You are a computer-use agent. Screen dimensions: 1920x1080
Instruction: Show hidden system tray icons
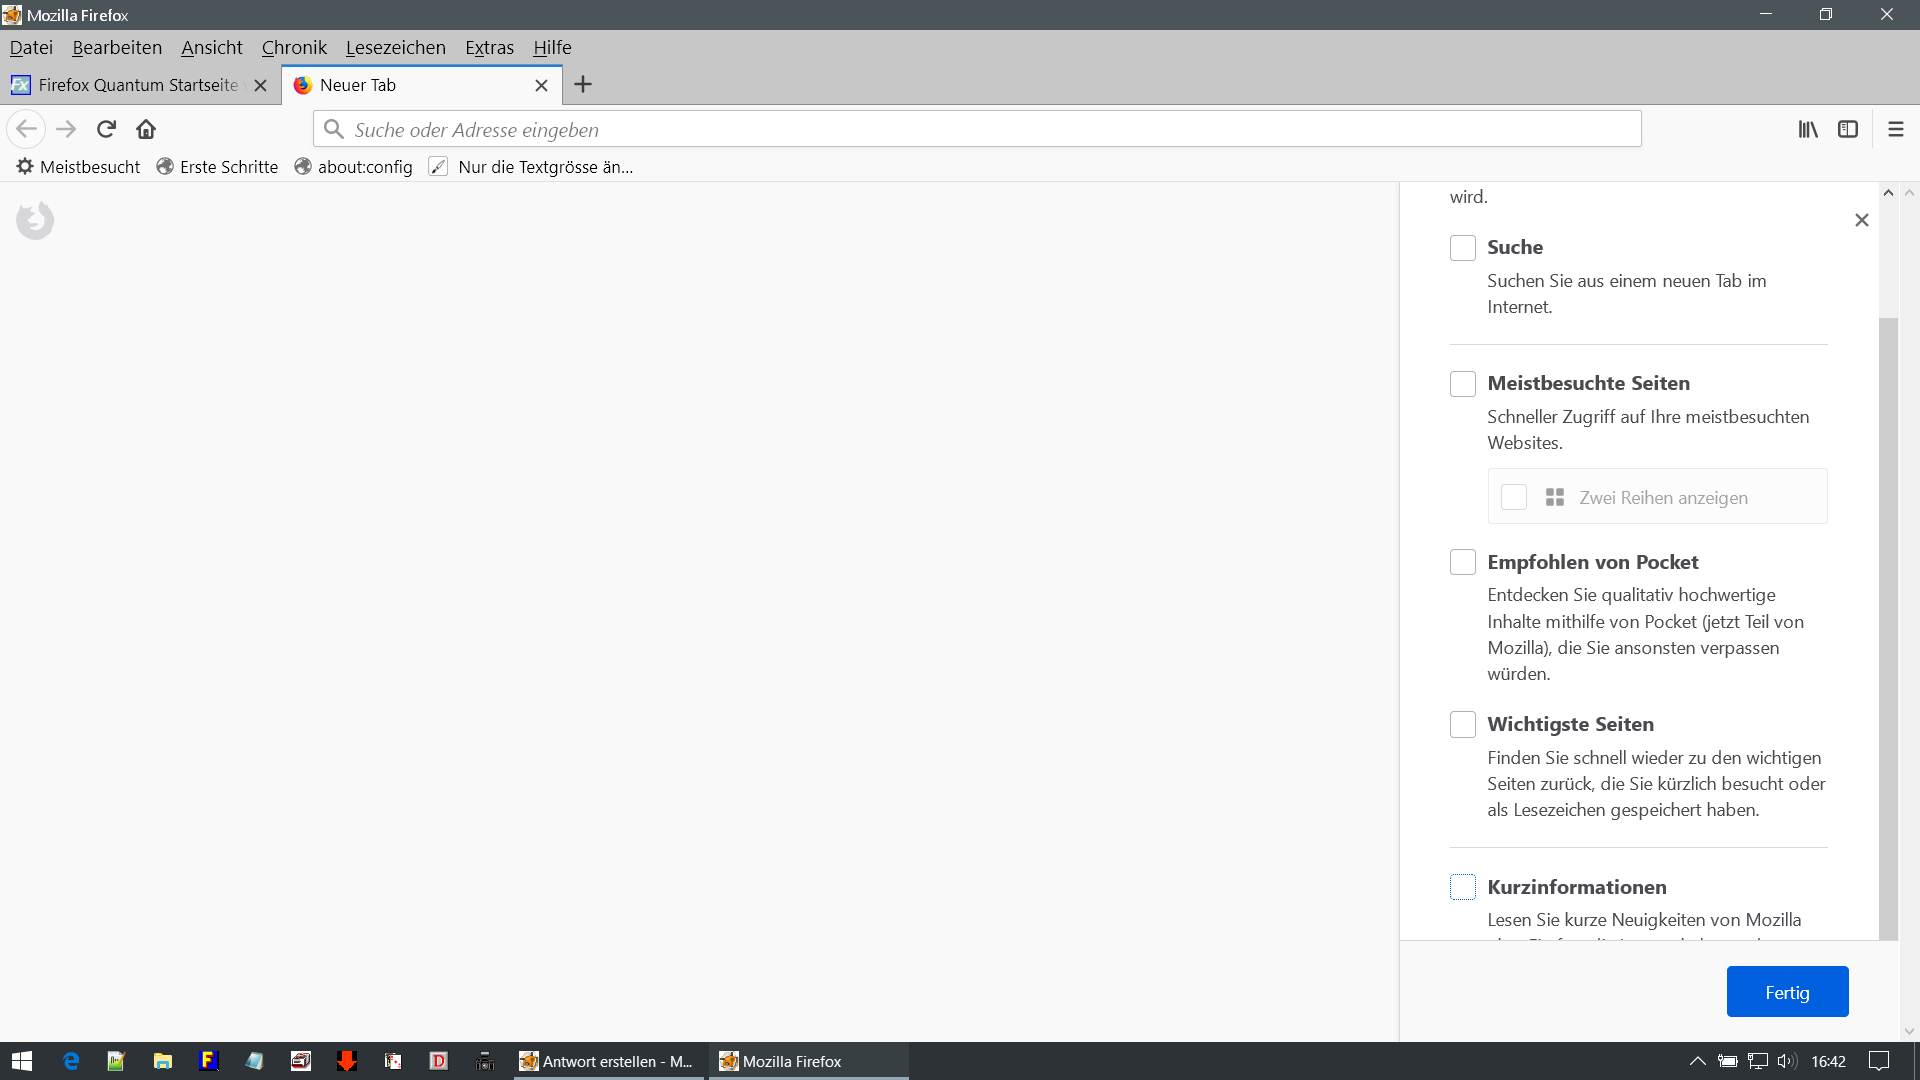(1697, 1061)
